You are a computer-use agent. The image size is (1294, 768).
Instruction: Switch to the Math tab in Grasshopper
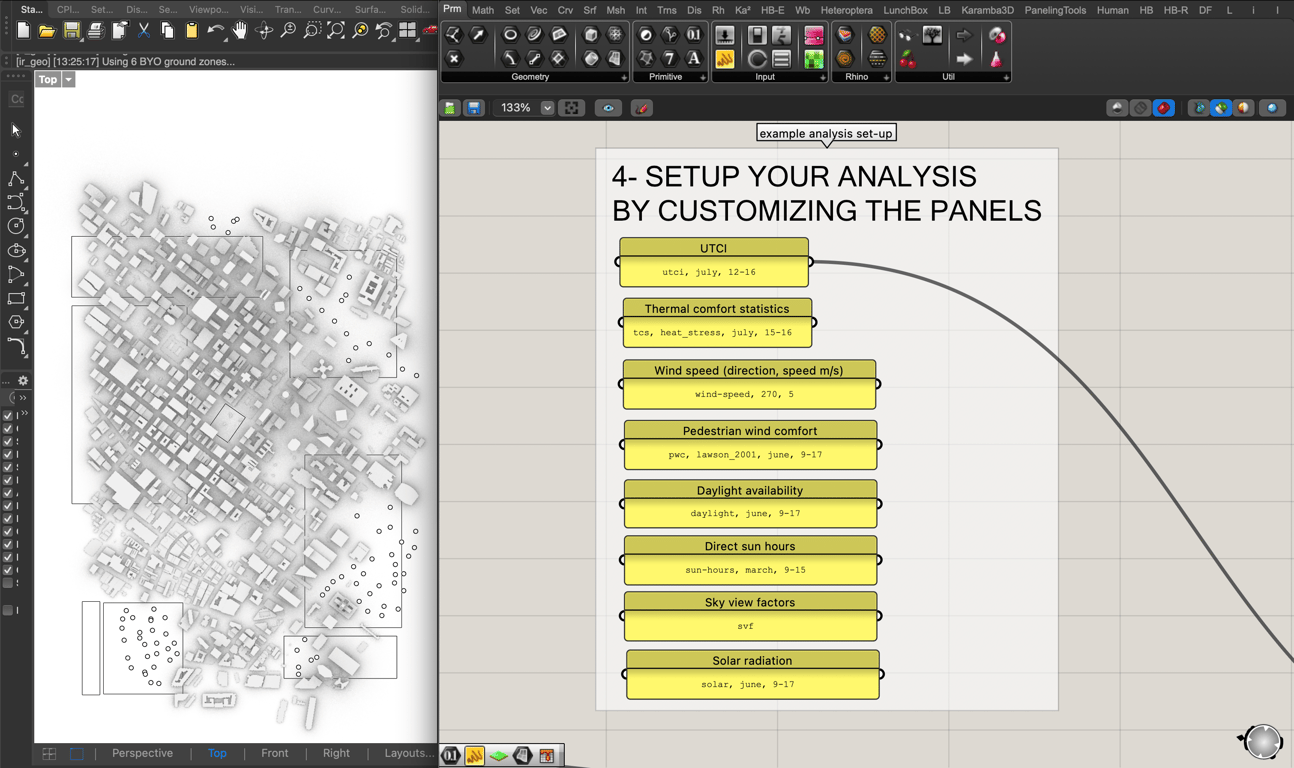[x=483, y=10]
